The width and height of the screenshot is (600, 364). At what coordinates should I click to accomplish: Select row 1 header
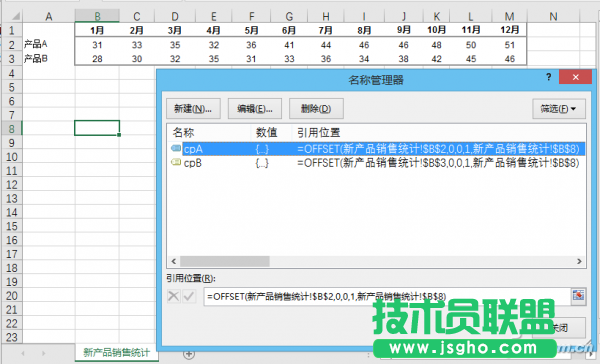pyautogui.click(x=12, y=30)
